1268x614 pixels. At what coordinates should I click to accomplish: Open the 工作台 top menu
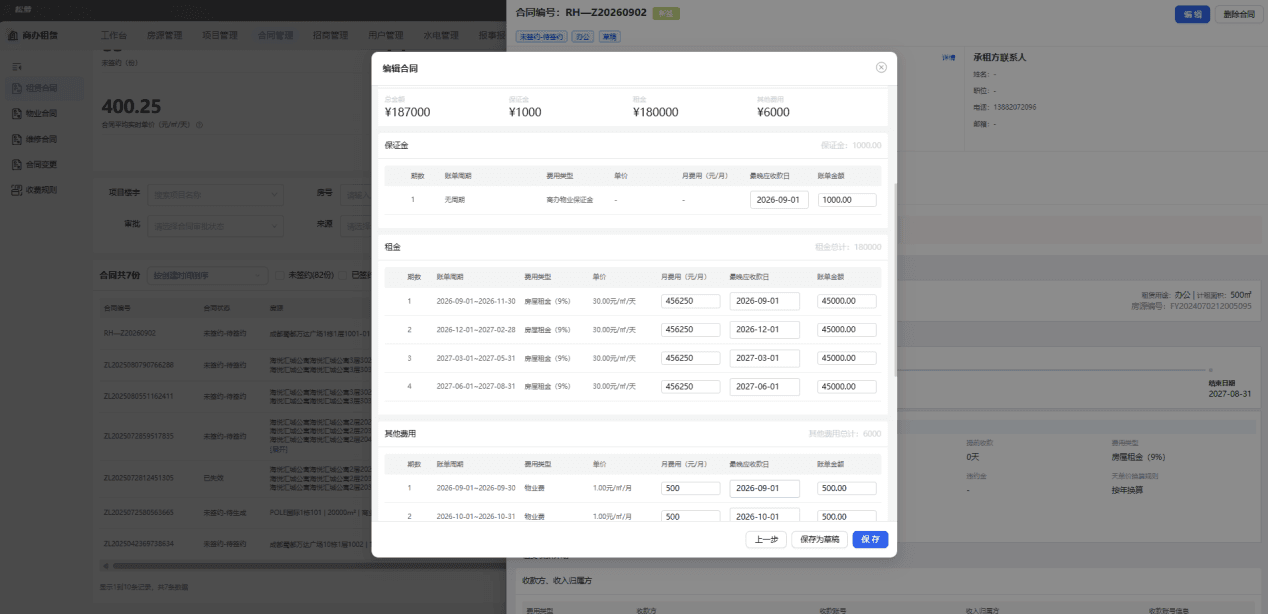[x=114, y=35]
